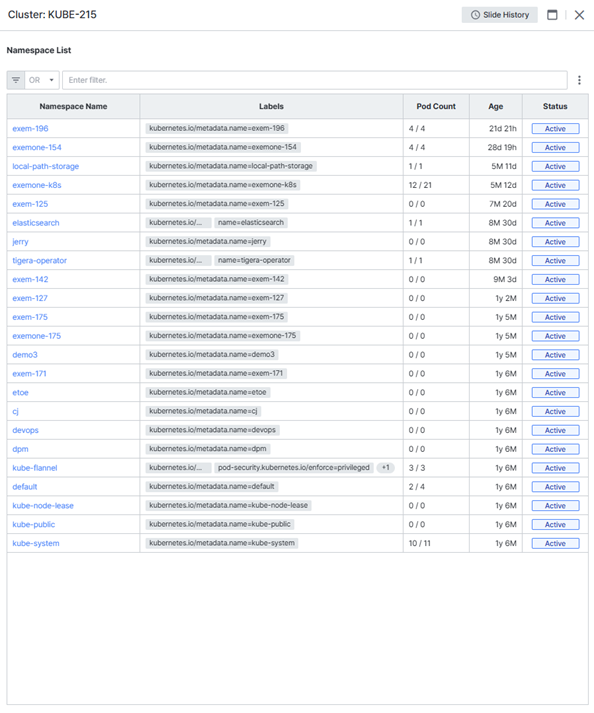This screenshot has height=713, width=594.
Task: Open the filter options icon
Action: coord(16,80)
